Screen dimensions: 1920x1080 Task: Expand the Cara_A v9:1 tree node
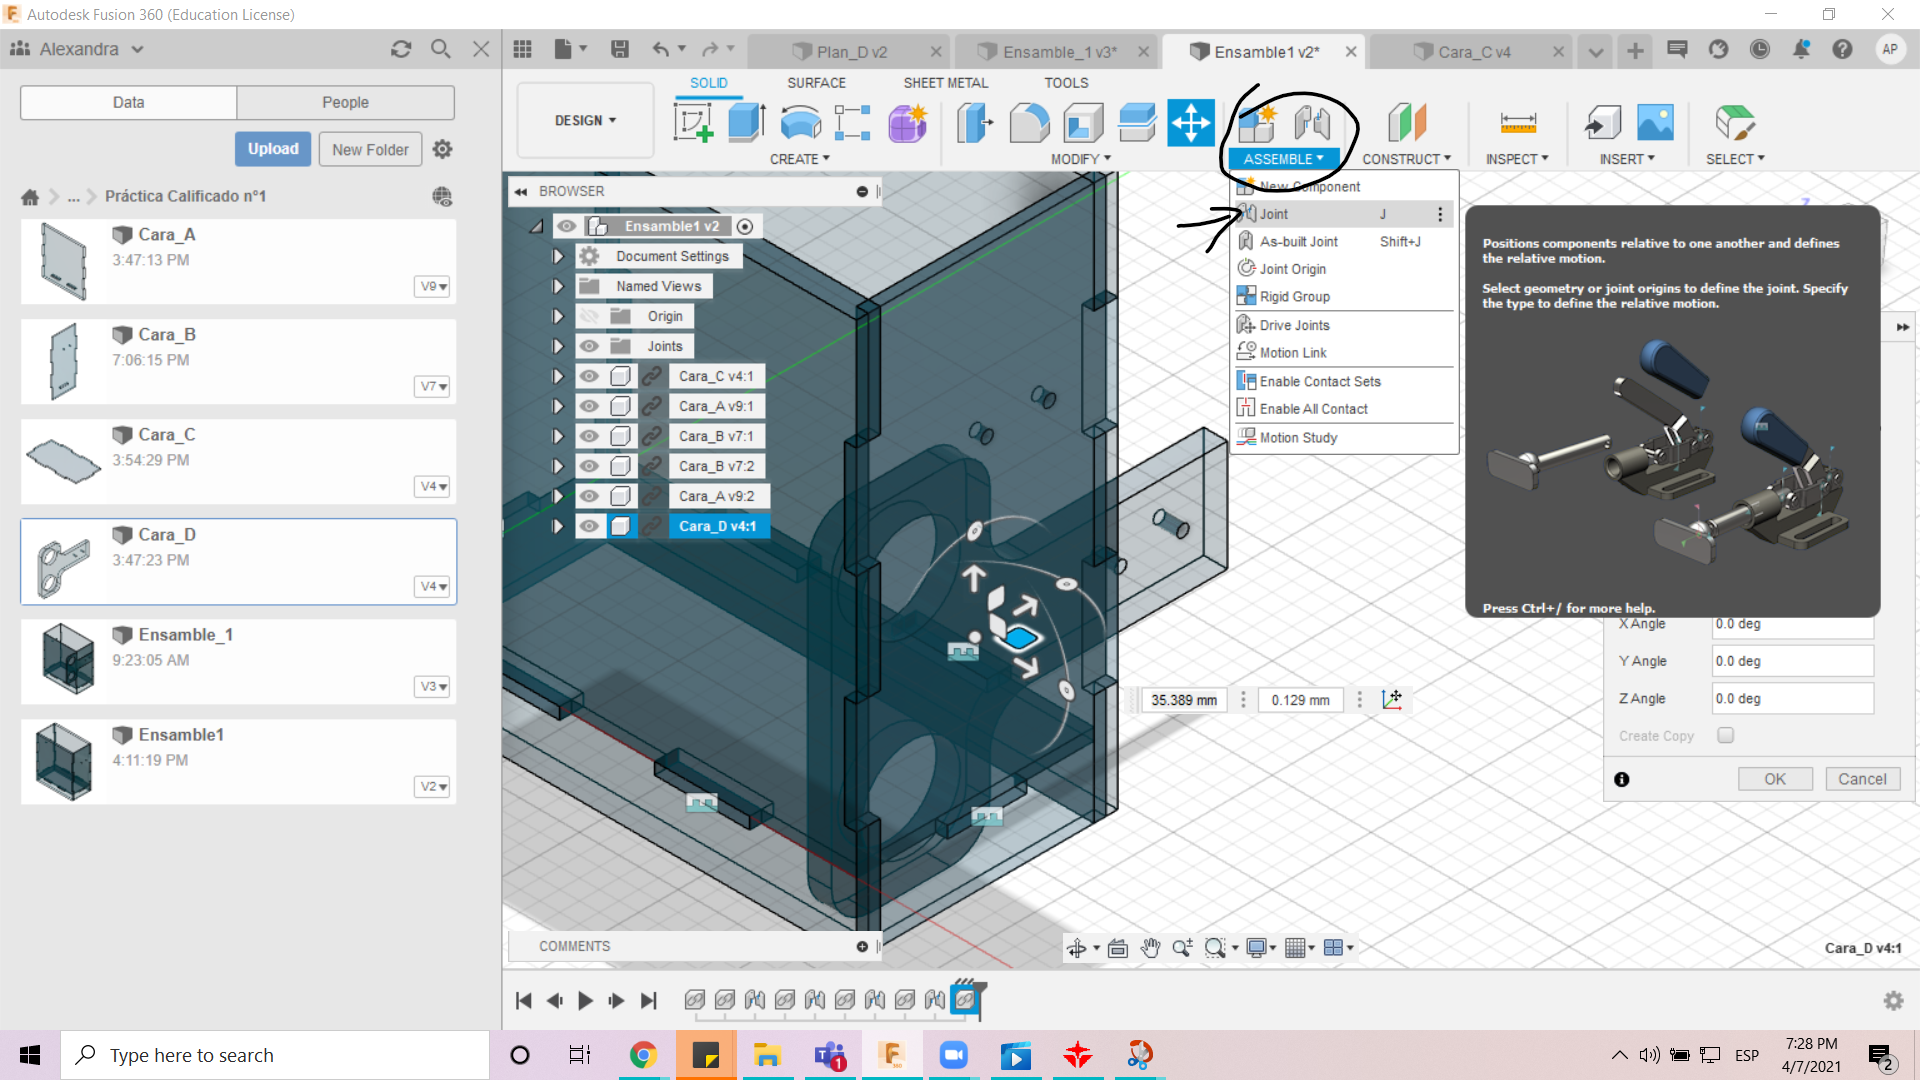click(558, 406)
